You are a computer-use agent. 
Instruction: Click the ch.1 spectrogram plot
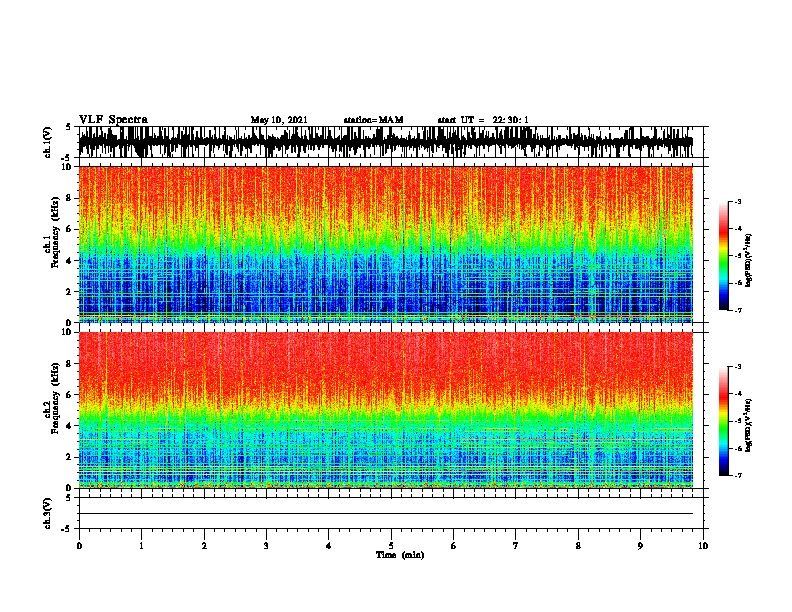point(386,244)
